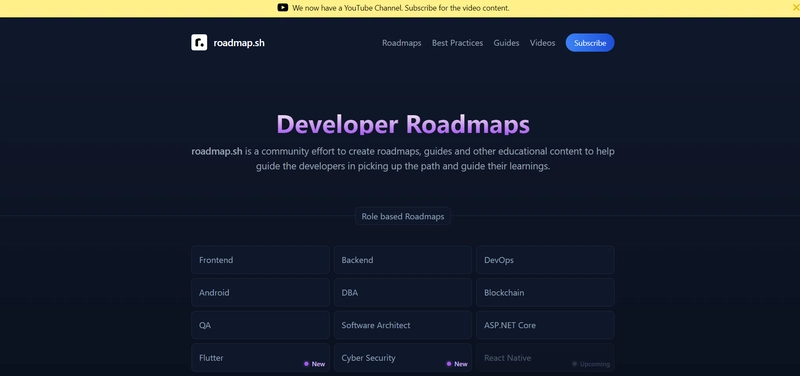The width and height of the screenshot is (800, 376).
Task: Click the roadmap.sh site name text
Action: (x=239, y=43)
